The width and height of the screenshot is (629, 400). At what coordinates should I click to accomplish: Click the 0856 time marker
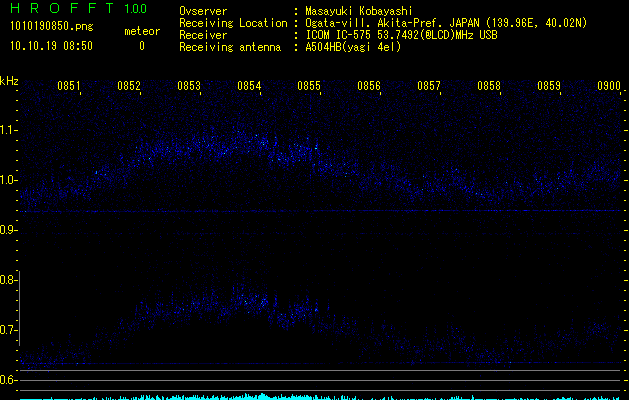click(x=369, y=86)
